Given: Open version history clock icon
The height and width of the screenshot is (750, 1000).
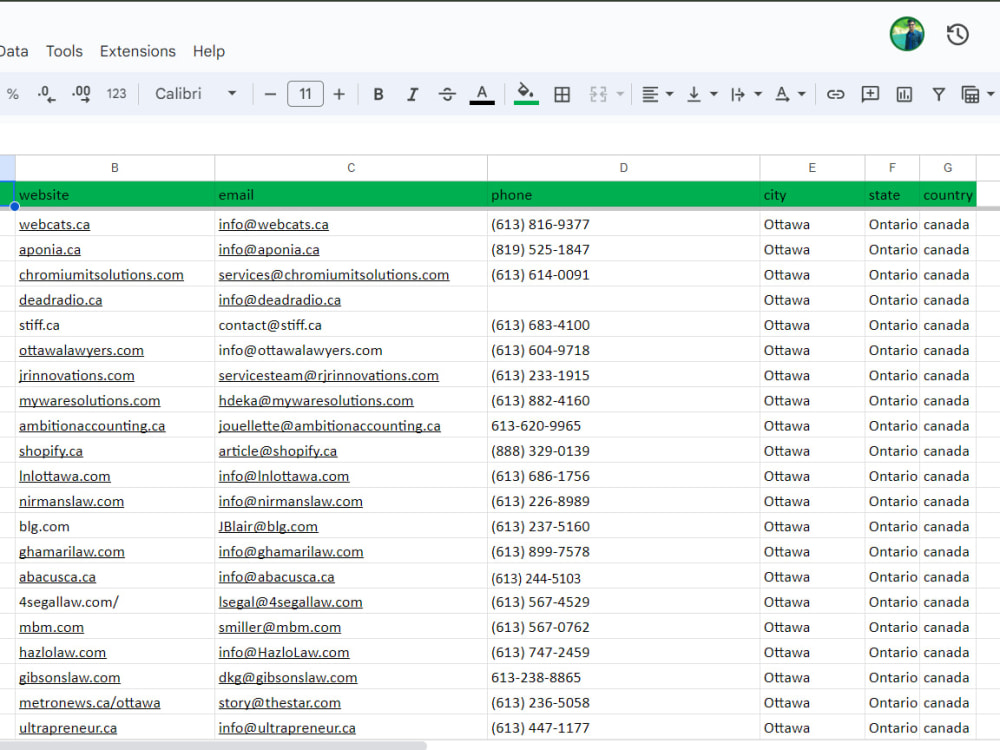Looking at the screenshot, I should pyautogui.click(x=957, y=34).
